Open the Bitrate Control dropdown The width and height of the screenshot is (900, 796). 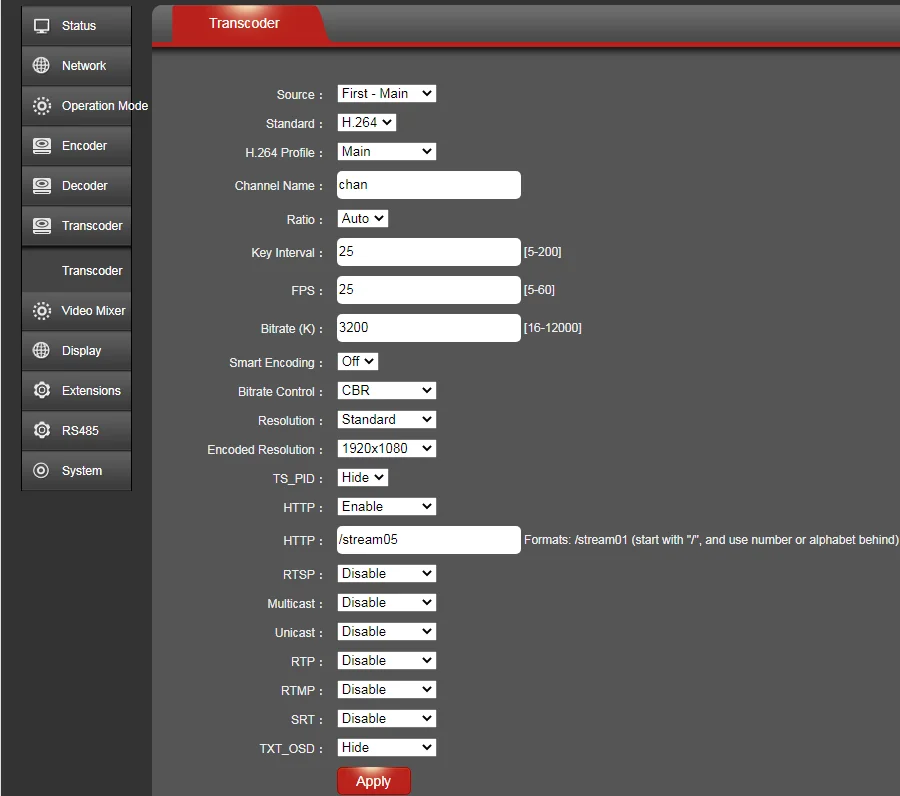coord(386,391)
